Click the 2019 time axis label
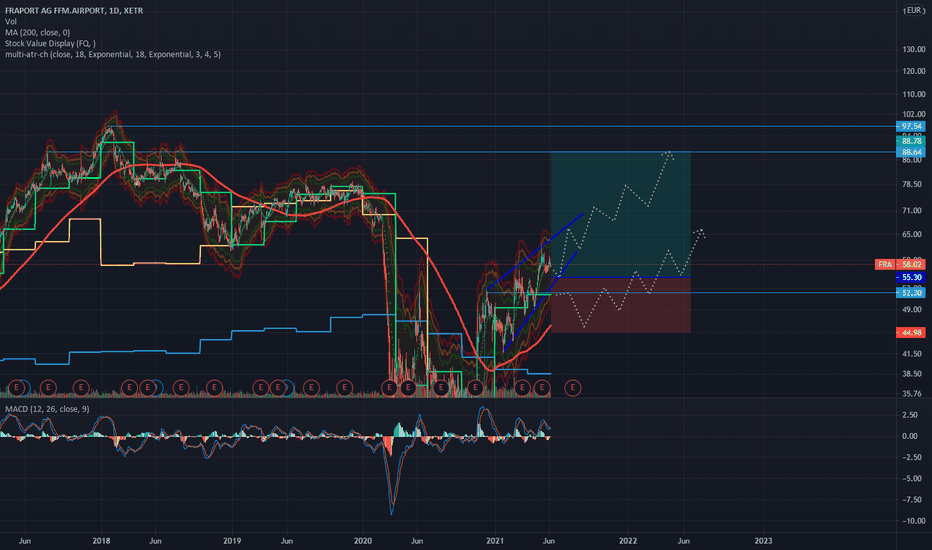 (232, 541)
